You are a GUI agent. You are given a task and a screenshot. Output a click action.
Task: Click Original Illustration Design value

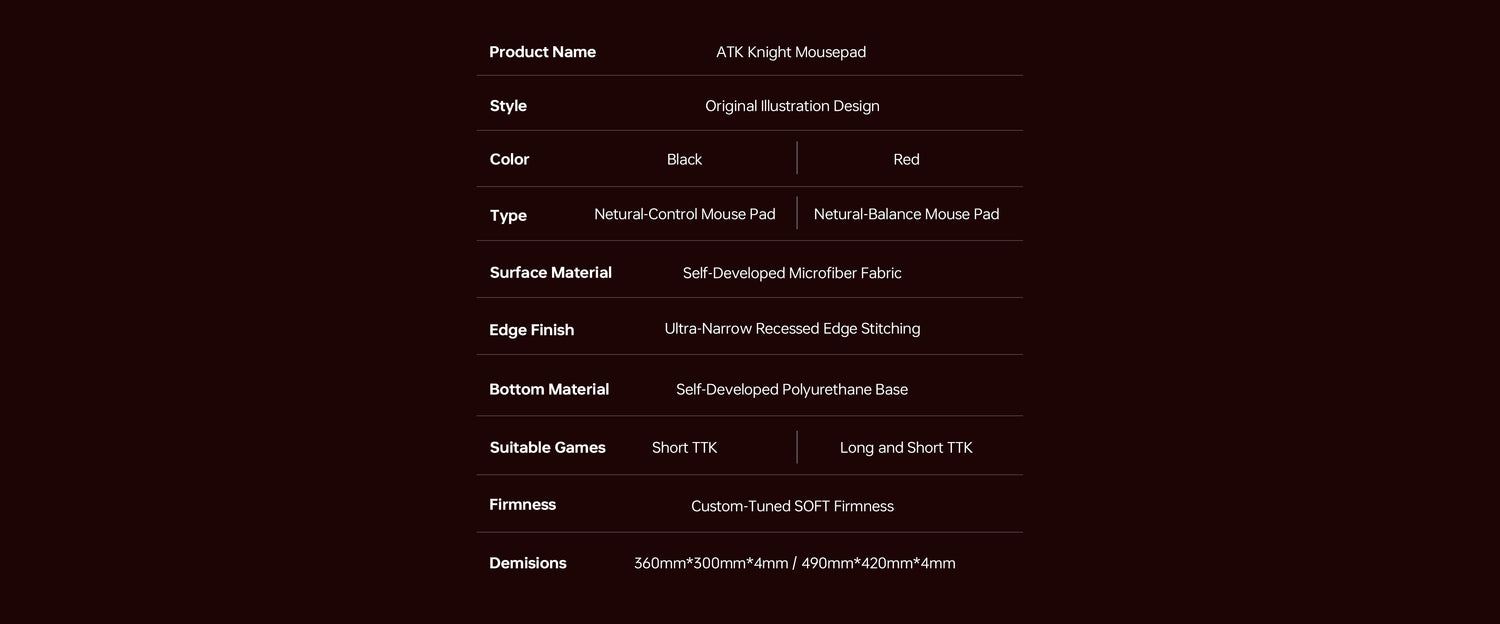point(792,106)
